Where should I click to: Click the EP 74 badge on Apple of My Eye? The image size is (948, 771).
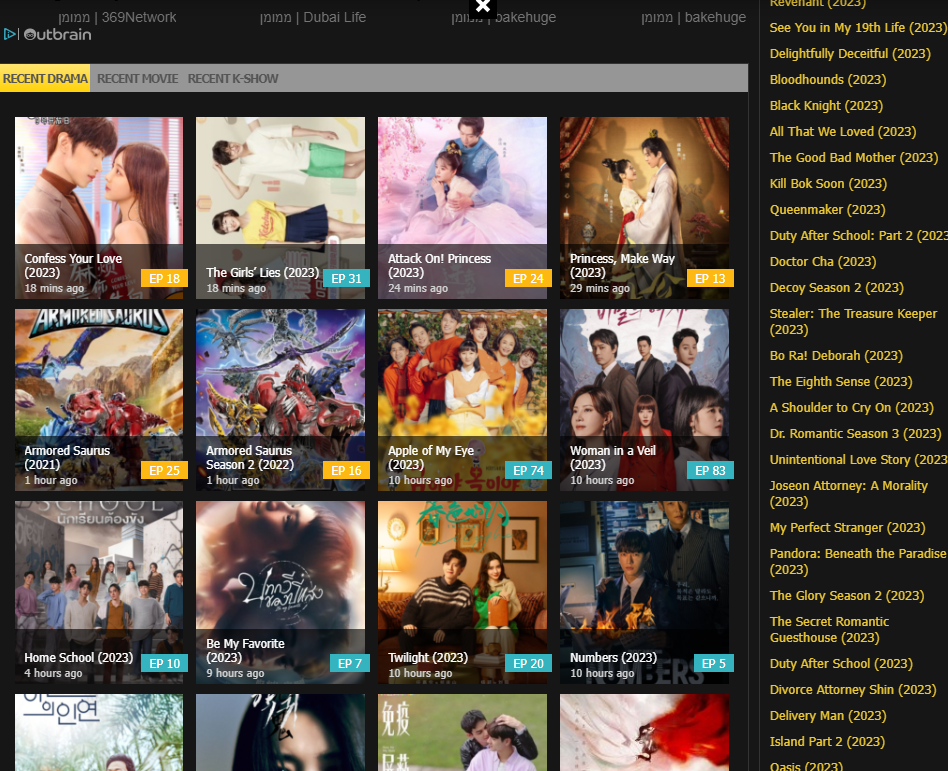[528, 470]
